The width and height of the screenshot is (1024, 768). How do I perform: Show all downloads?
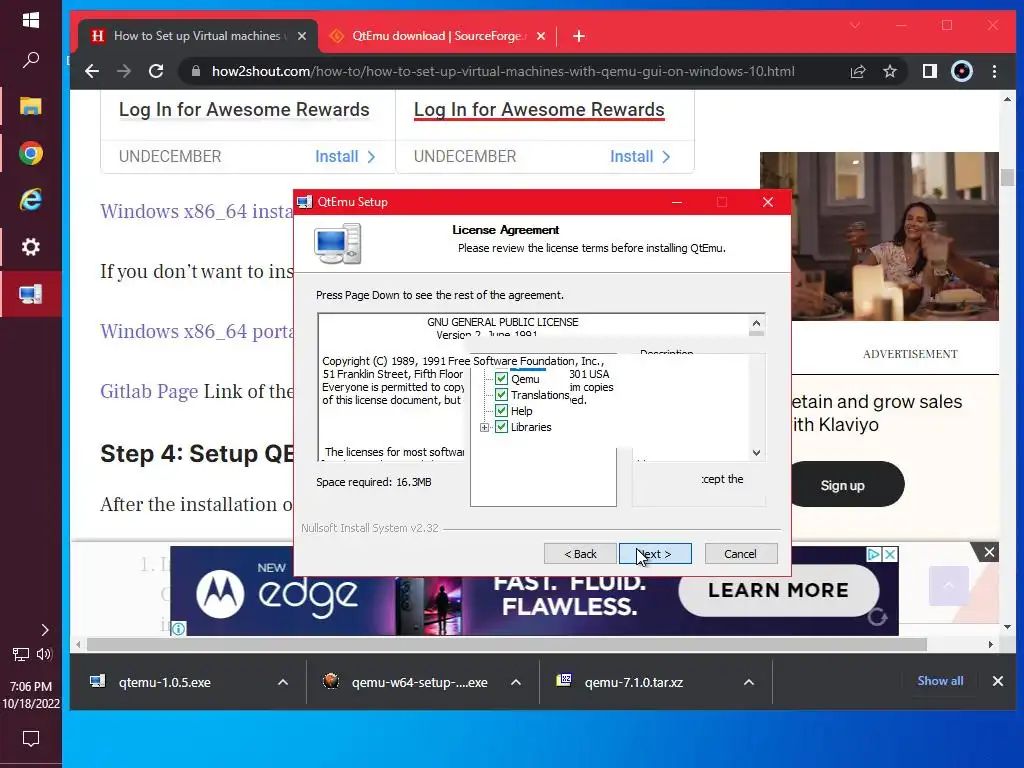[940, 681]
